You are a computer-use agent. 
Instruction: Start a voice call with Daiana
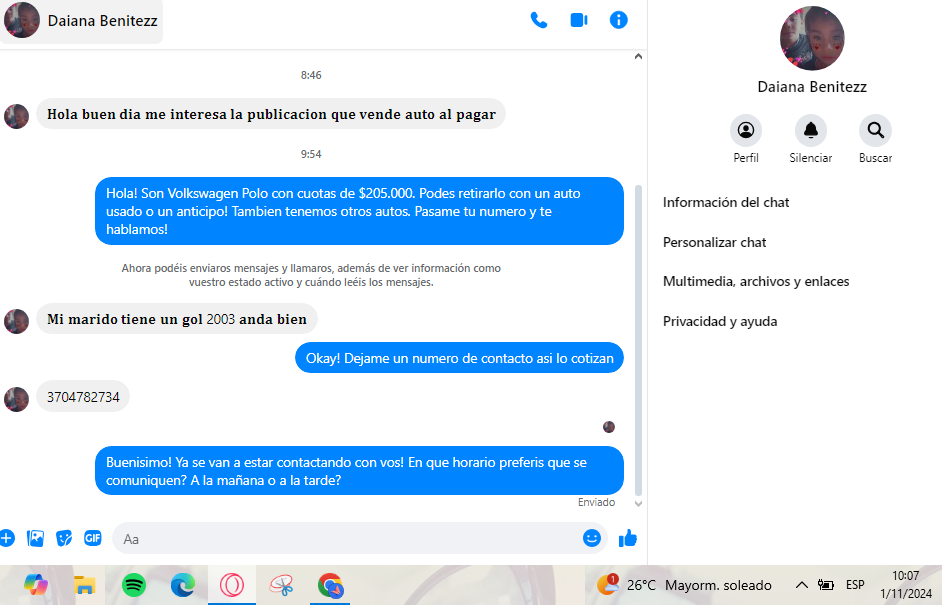pos(539,20)
